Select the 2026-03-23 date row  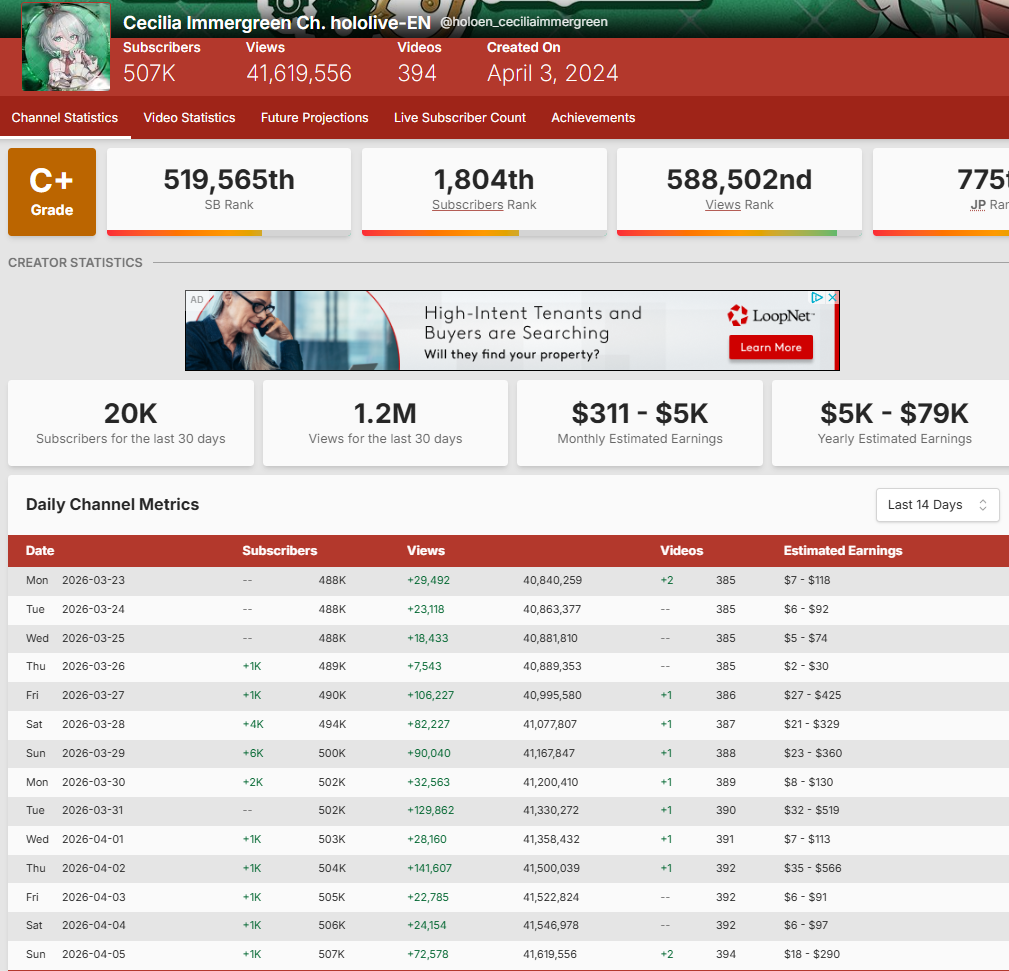508,580
